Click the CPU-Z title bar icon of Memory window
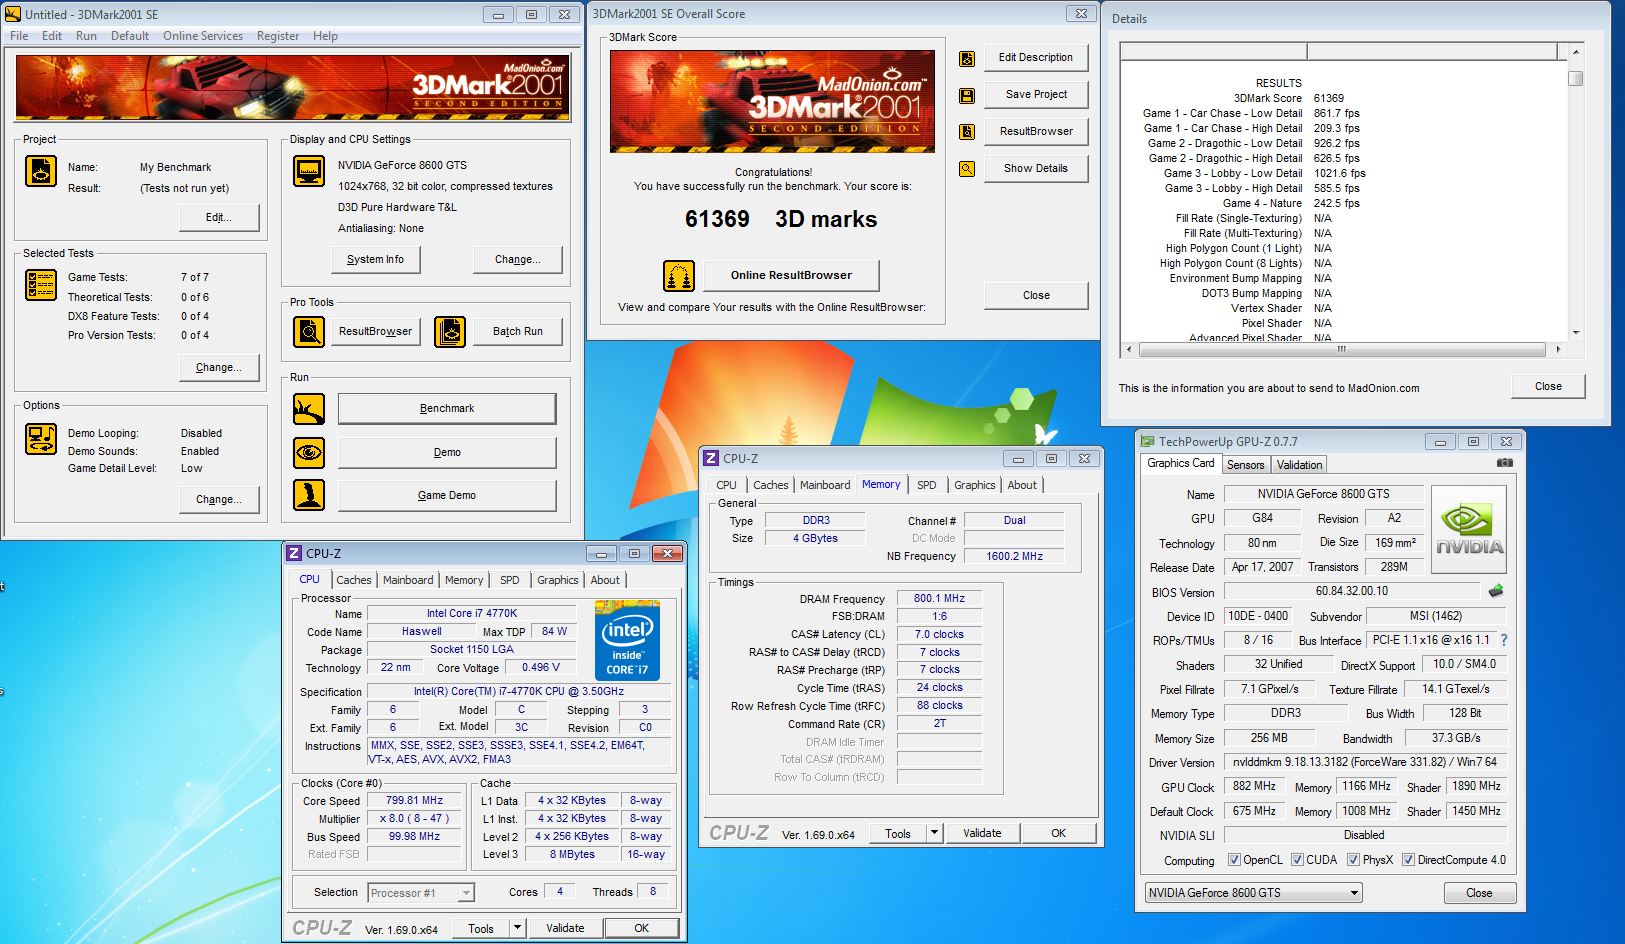The width and height of the screenshot is (1625, 944). click(x=711, y=458)
